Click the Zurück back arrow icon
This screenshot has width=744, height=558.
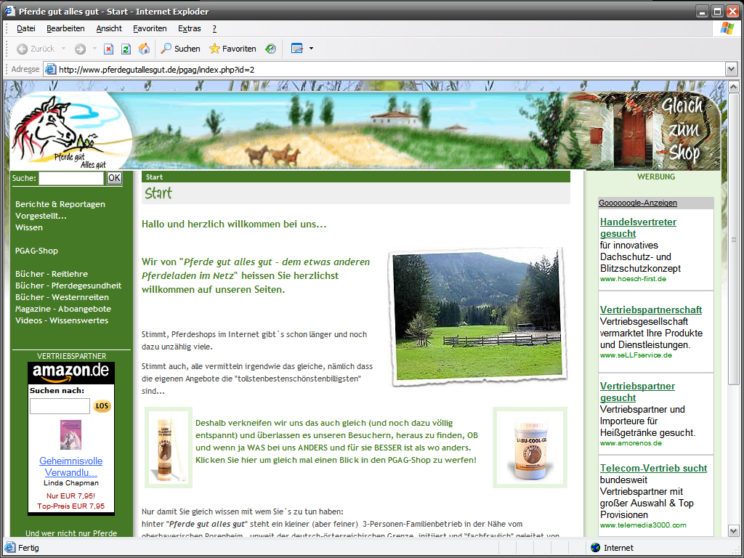[22, 49]
